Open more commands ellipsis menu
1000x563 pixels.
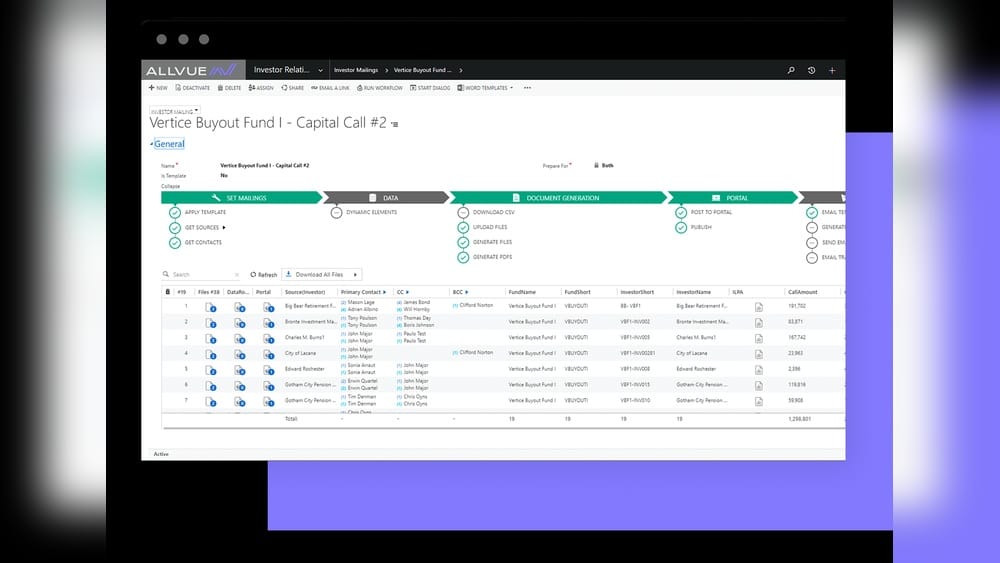[x=527, y=88]
